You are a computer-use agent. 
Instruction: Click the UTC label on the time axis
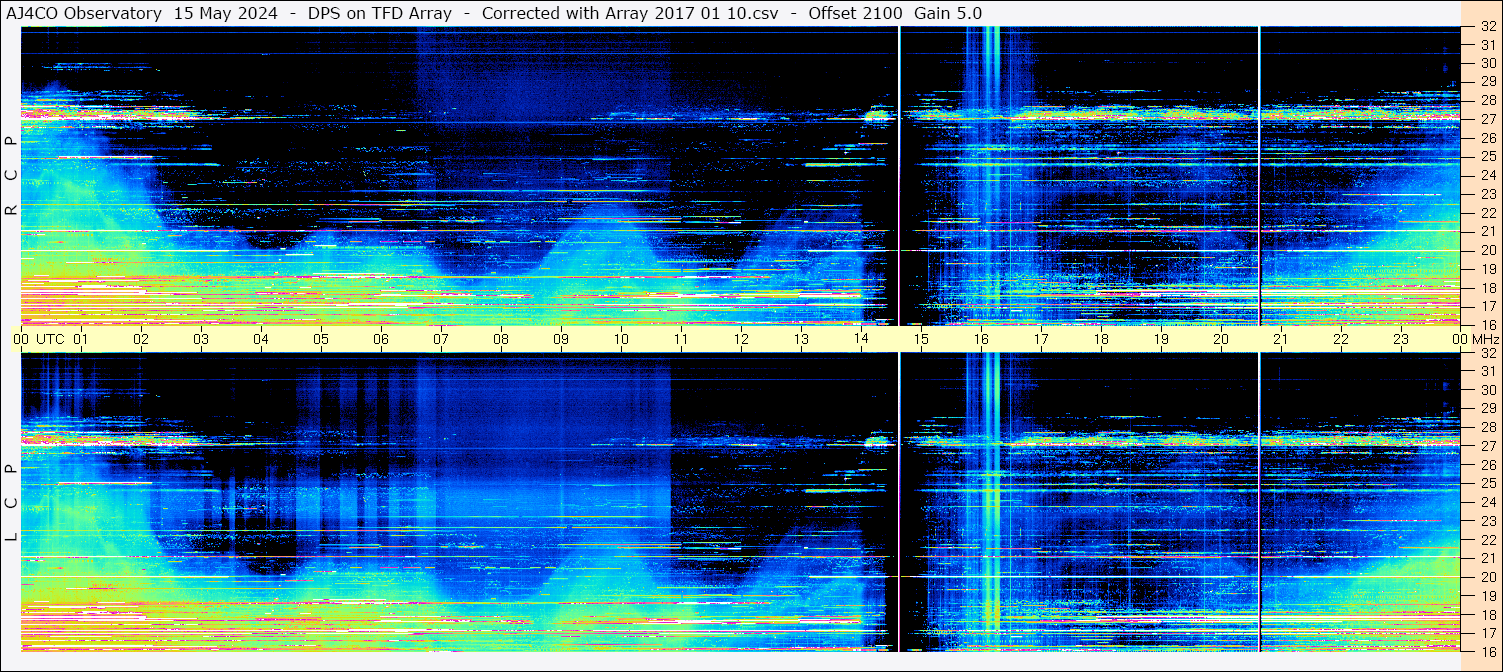(50, 339)
